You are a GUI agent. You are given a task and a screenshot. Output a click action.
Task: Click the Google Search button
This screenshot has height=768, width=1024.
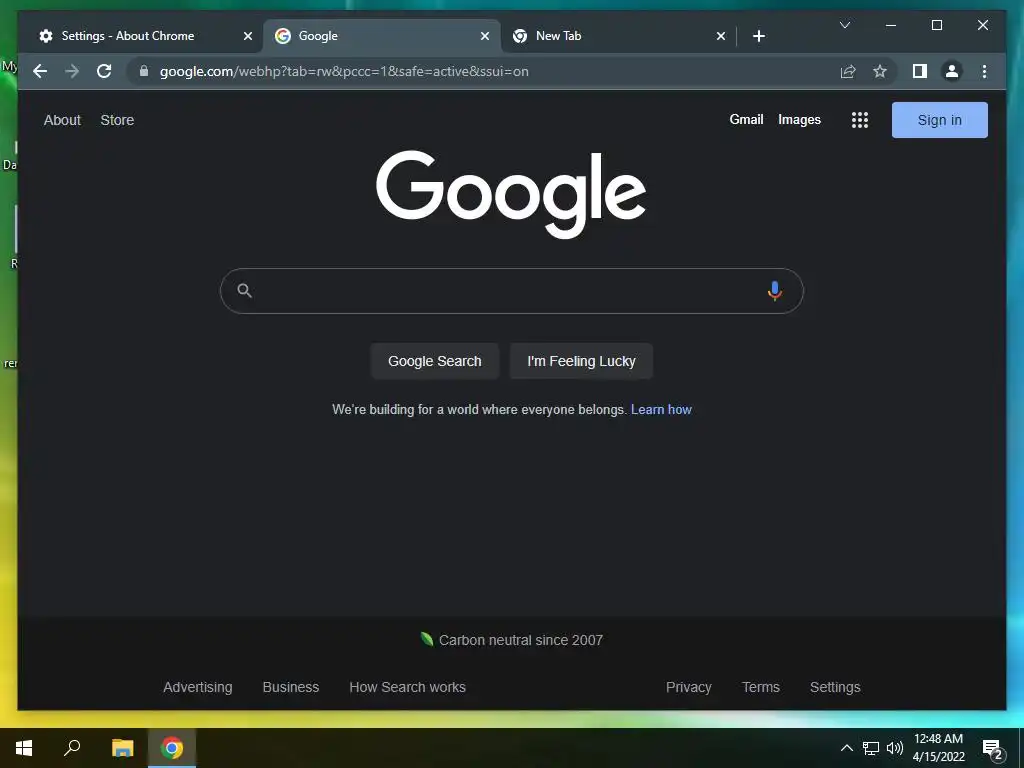pyautogui.click(x=434, y=361)
